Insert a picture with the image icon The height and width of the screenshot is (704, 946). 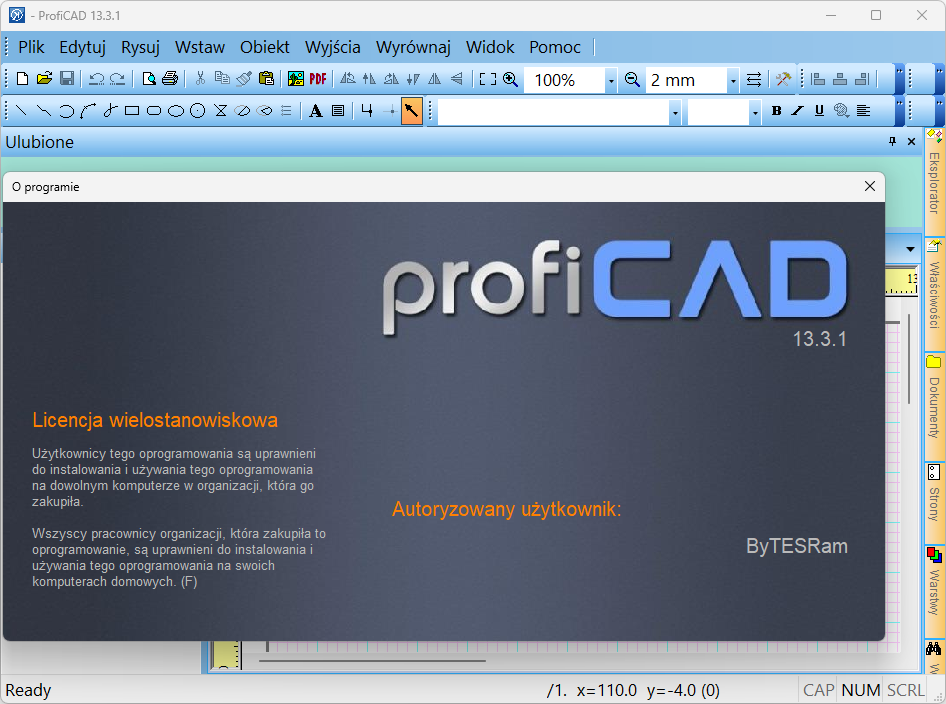click(296, 79)
